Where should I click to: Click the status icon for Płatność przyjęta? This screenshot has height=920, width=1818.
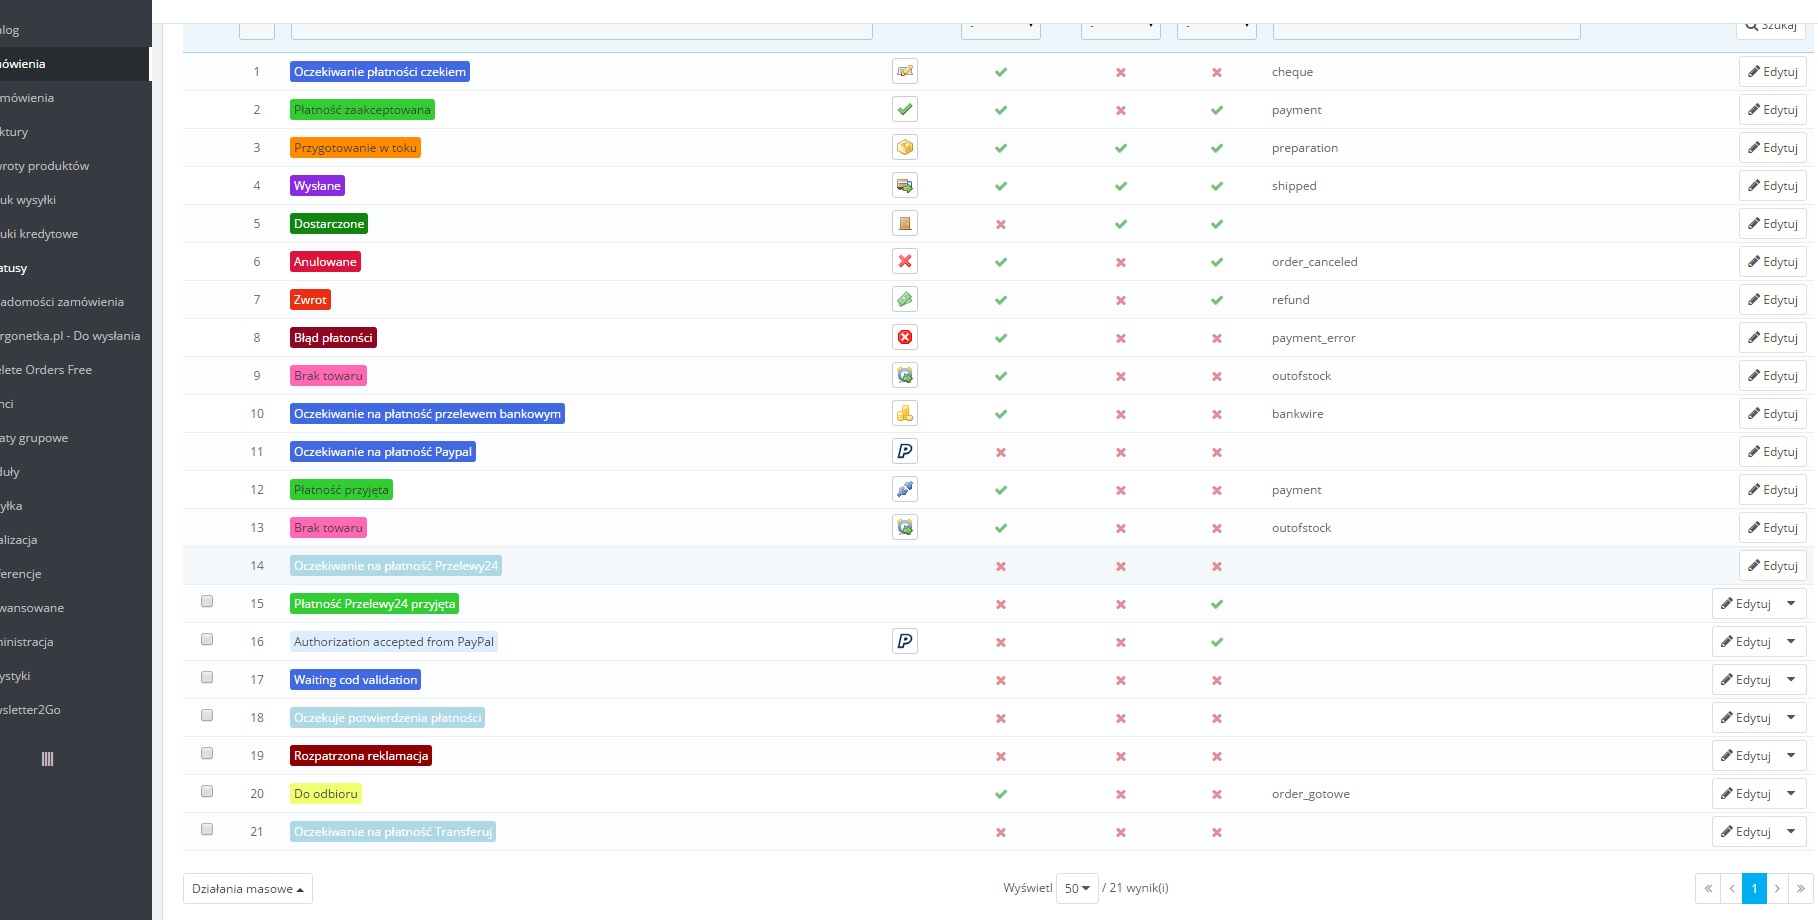pos(905,489)
